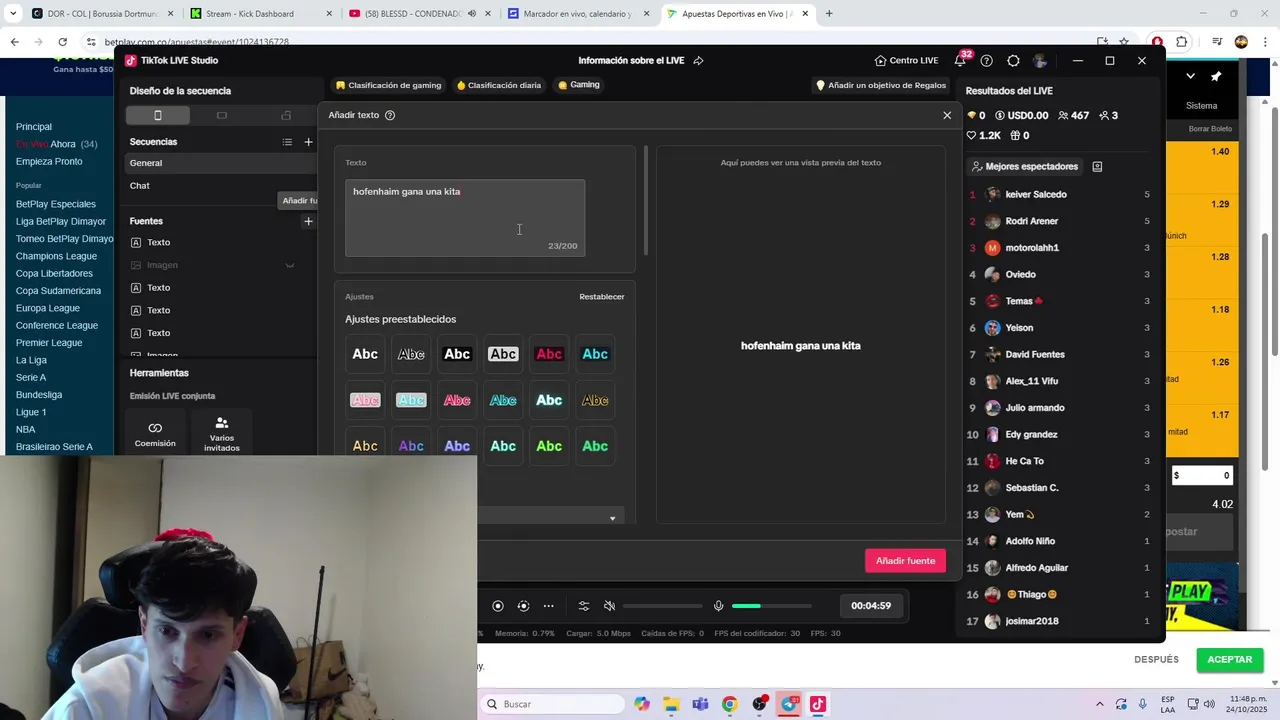Image resolution: width=1280 pixels, height=720 pixels.
Task: Click the profile avatar in the title bar
Action: (x=1040, y=61)
